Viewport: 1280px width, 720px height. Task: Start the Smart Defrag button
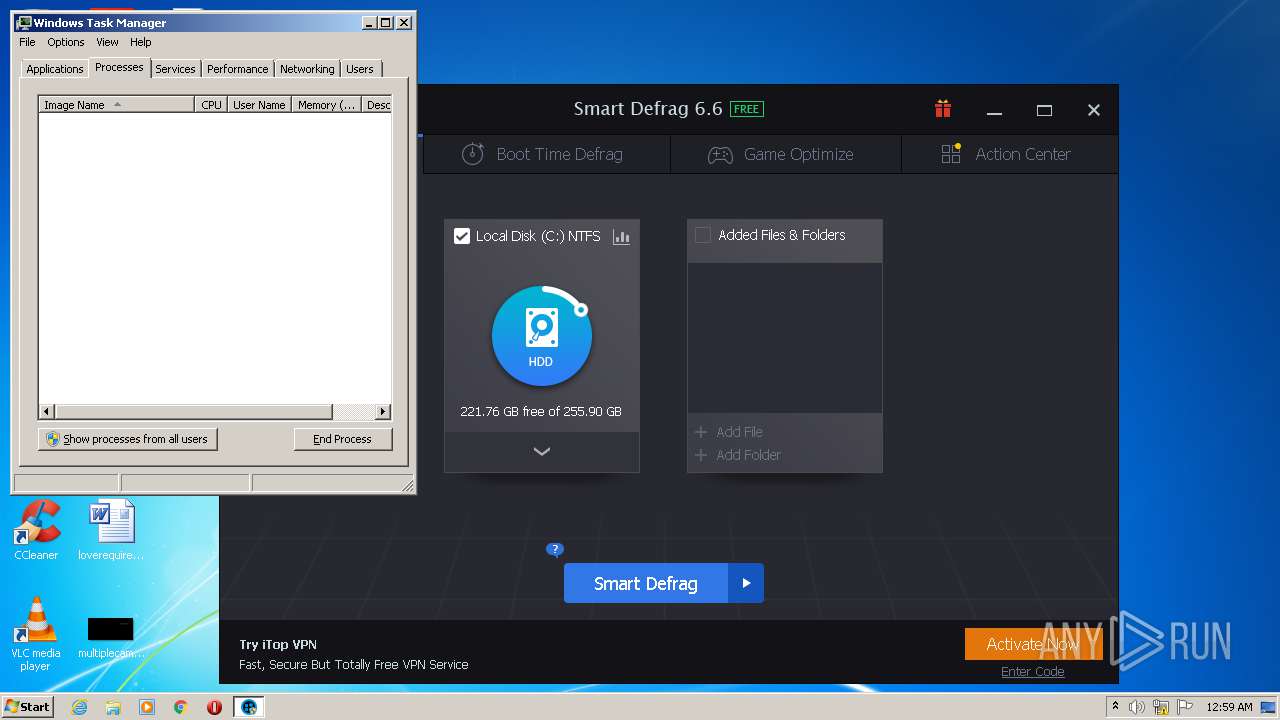645,583
